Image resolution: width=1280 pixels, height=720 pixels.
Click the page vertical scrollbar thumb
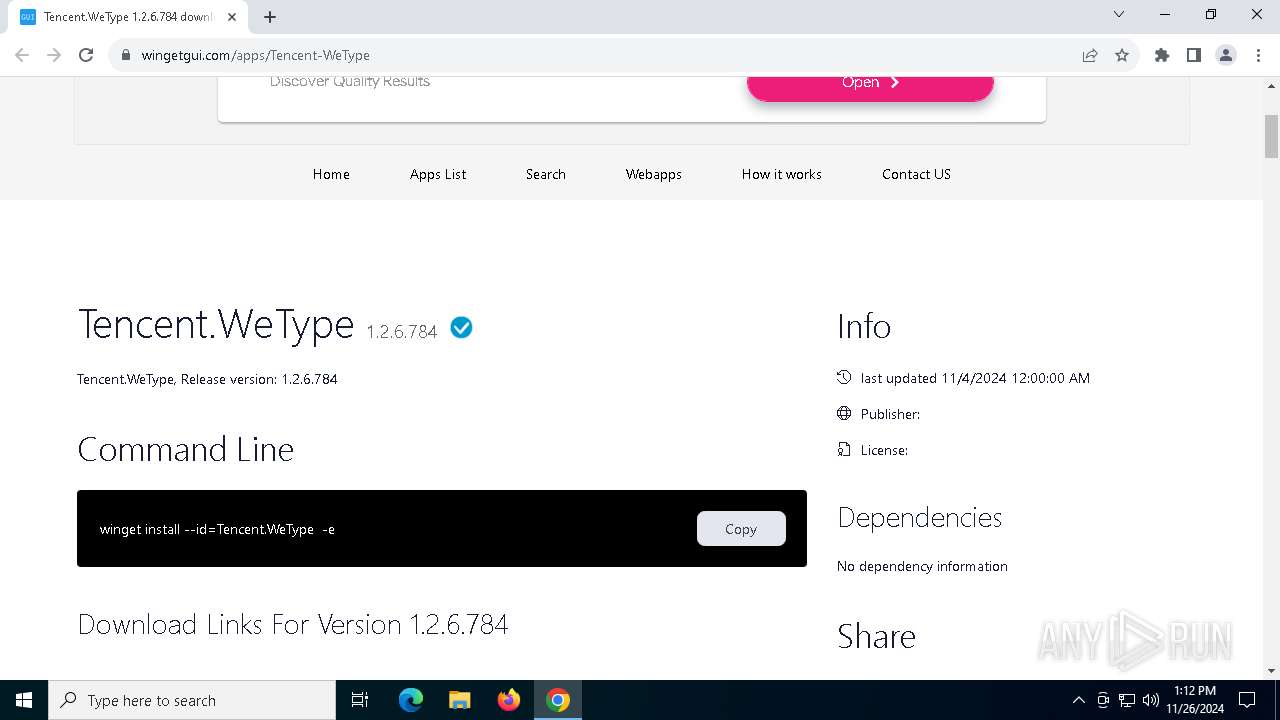point(1271,135)
